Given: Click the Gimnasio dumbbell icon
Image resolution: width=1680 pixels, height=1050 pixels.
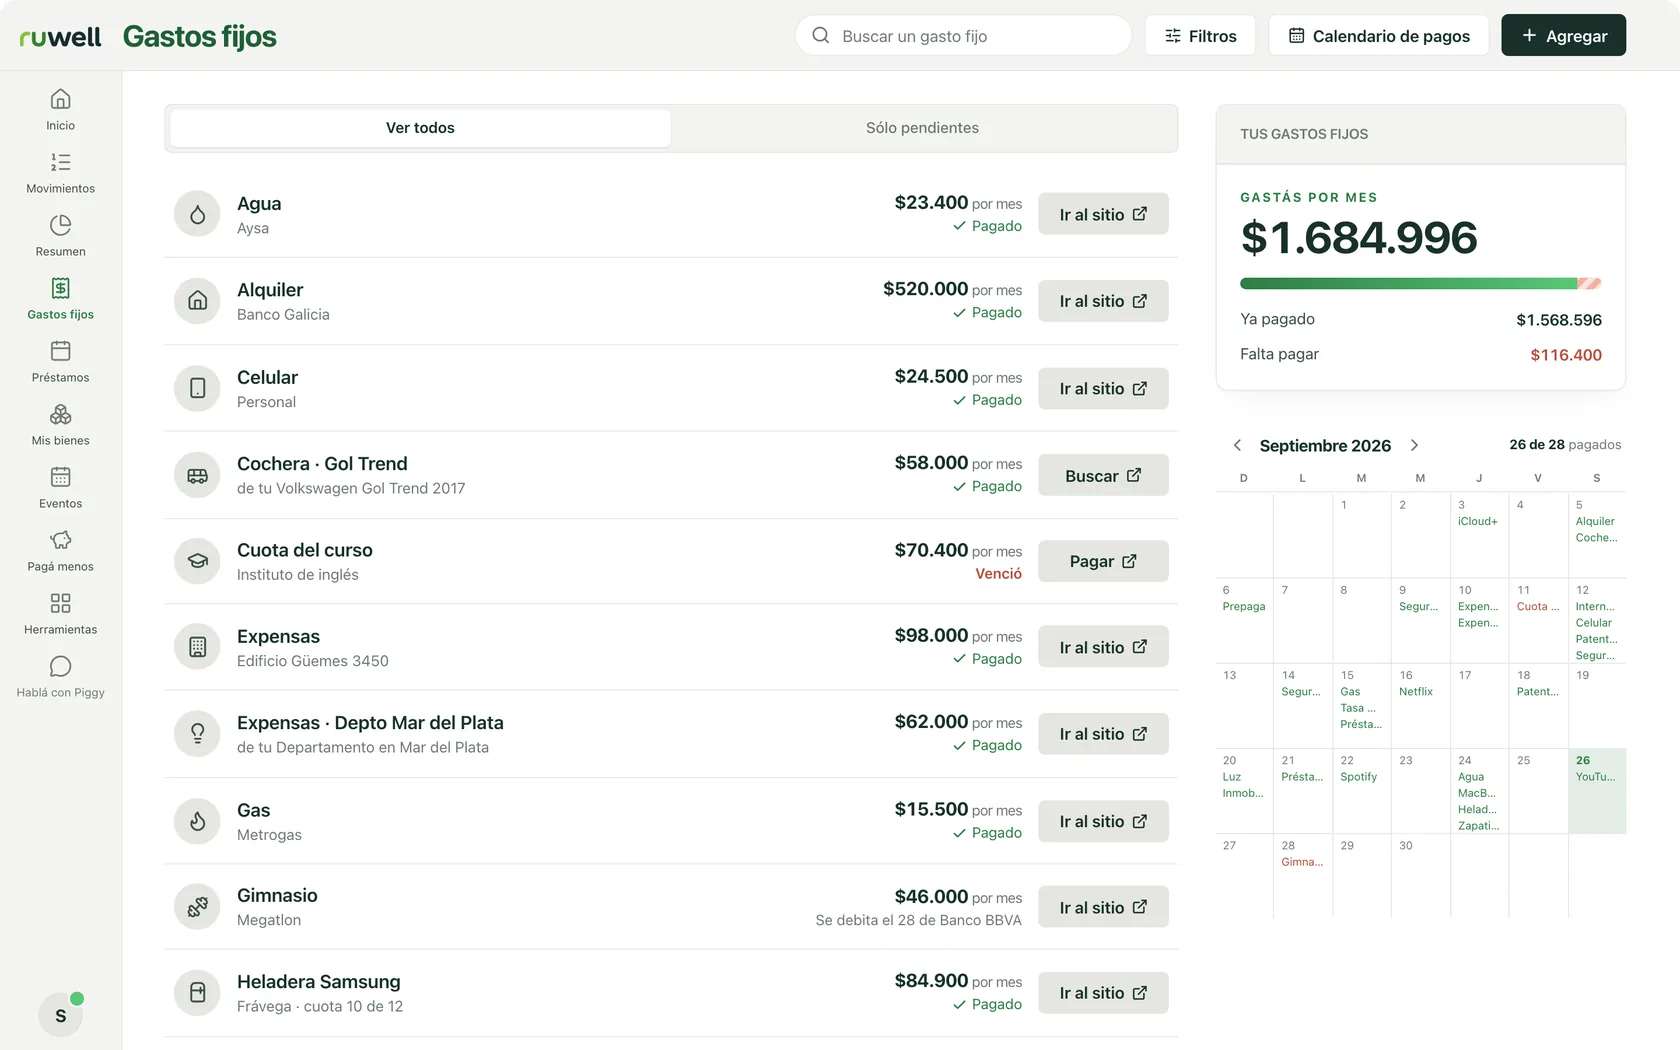Looking at the screenshot, I should pyautogui.click(x=197, y=907).
